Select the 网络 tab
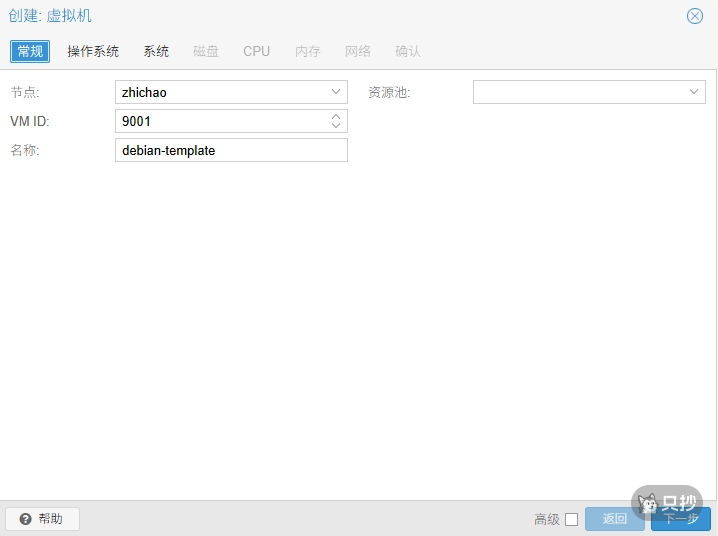This screenshot has width=718, height=536. [358, 51]
